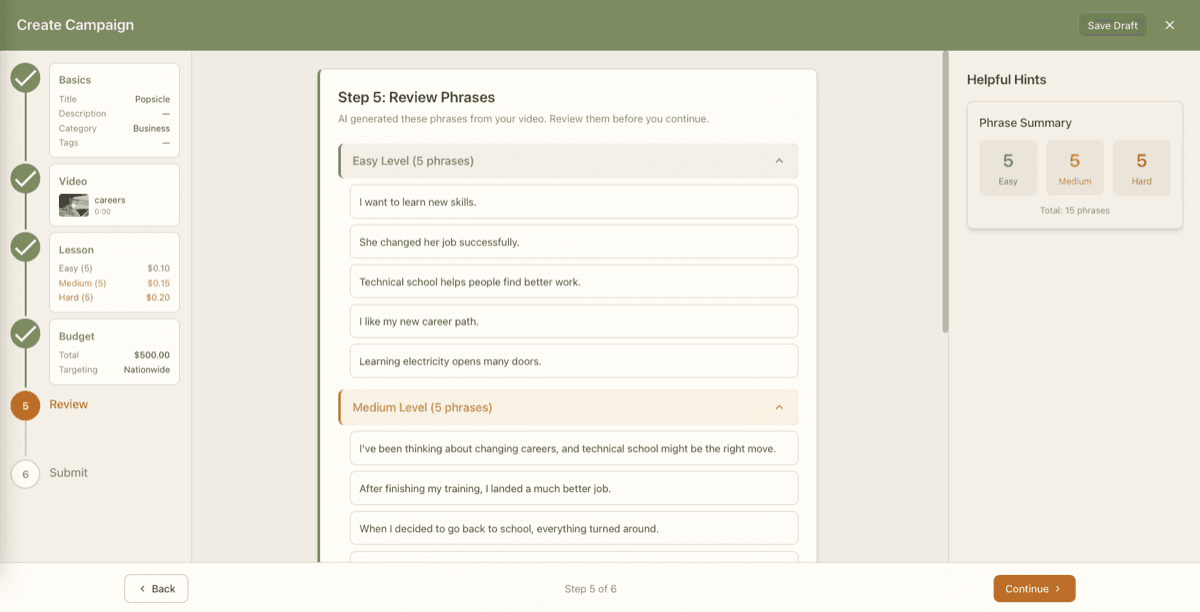Edit phrase 'I like my new career path.'
The height and width of the screenshot is (612, 1200).
(574, 322)
